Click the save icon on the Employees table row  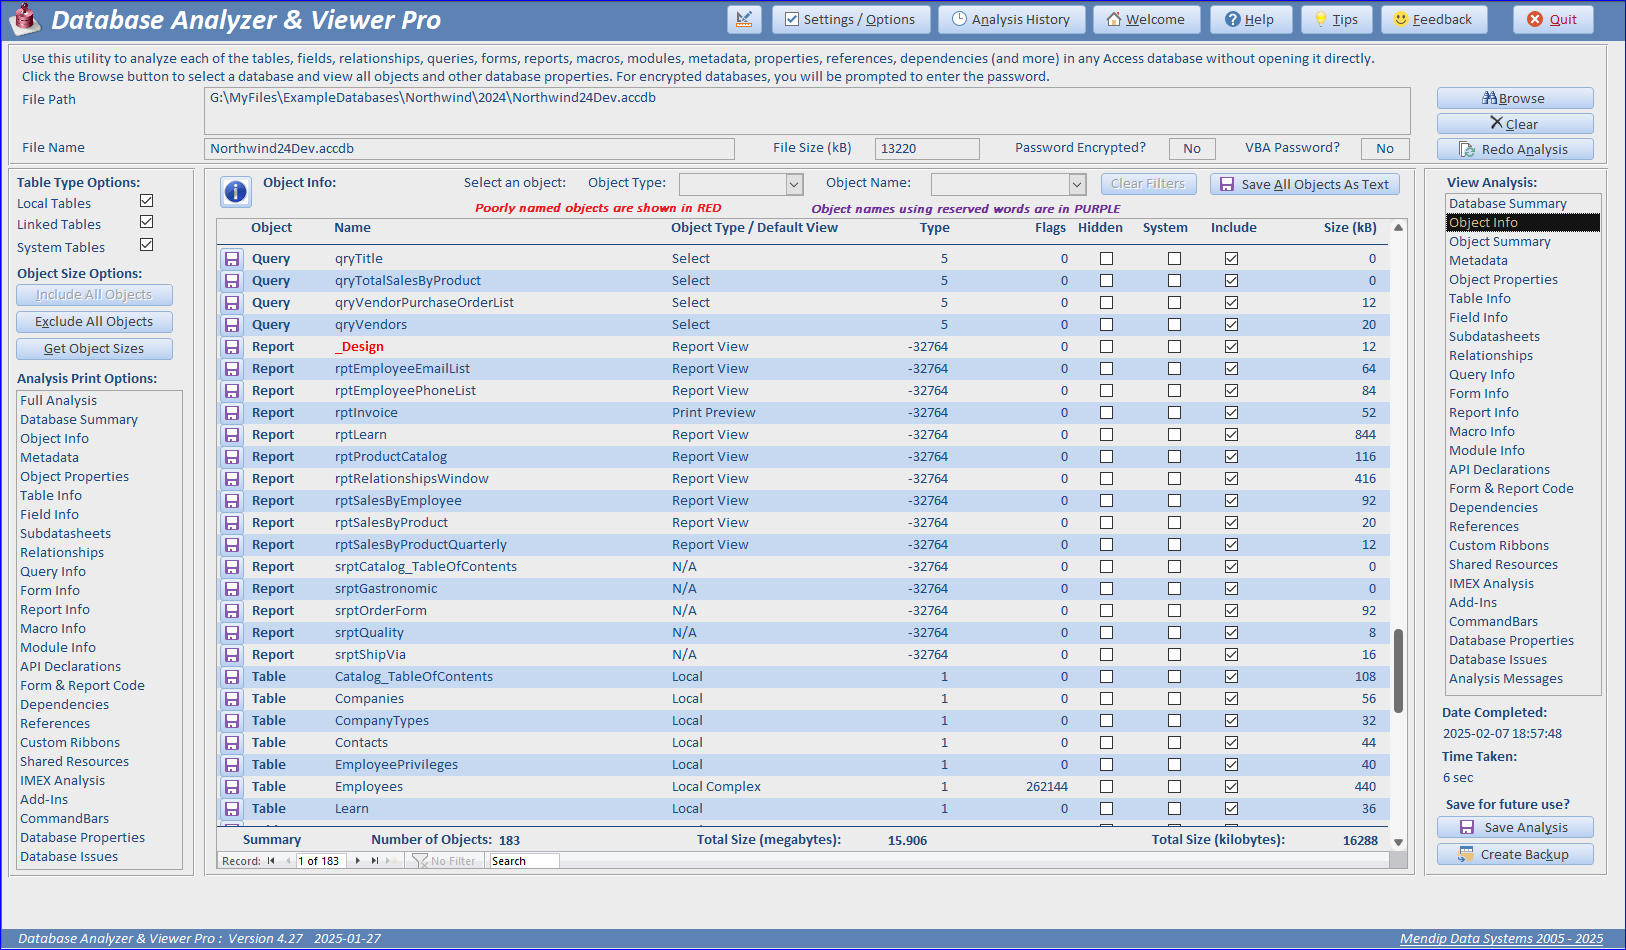(232, 787)
